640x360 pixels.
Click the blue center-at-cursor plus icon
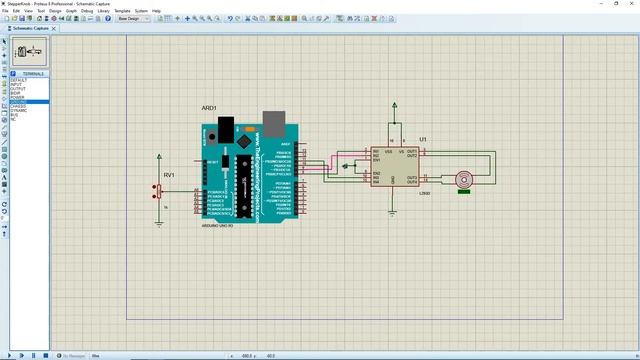point(187,19)
